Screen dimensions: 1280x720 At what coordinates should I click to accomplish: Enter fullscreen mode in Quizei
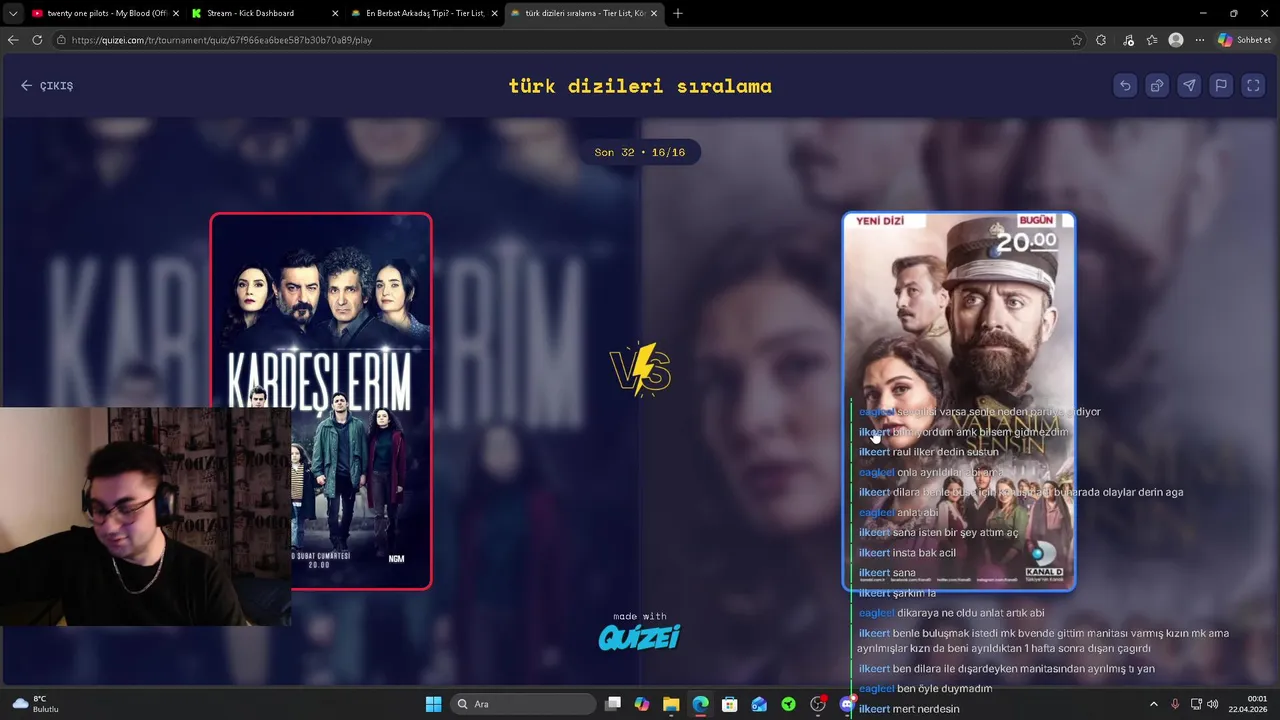pos(1253,86)
